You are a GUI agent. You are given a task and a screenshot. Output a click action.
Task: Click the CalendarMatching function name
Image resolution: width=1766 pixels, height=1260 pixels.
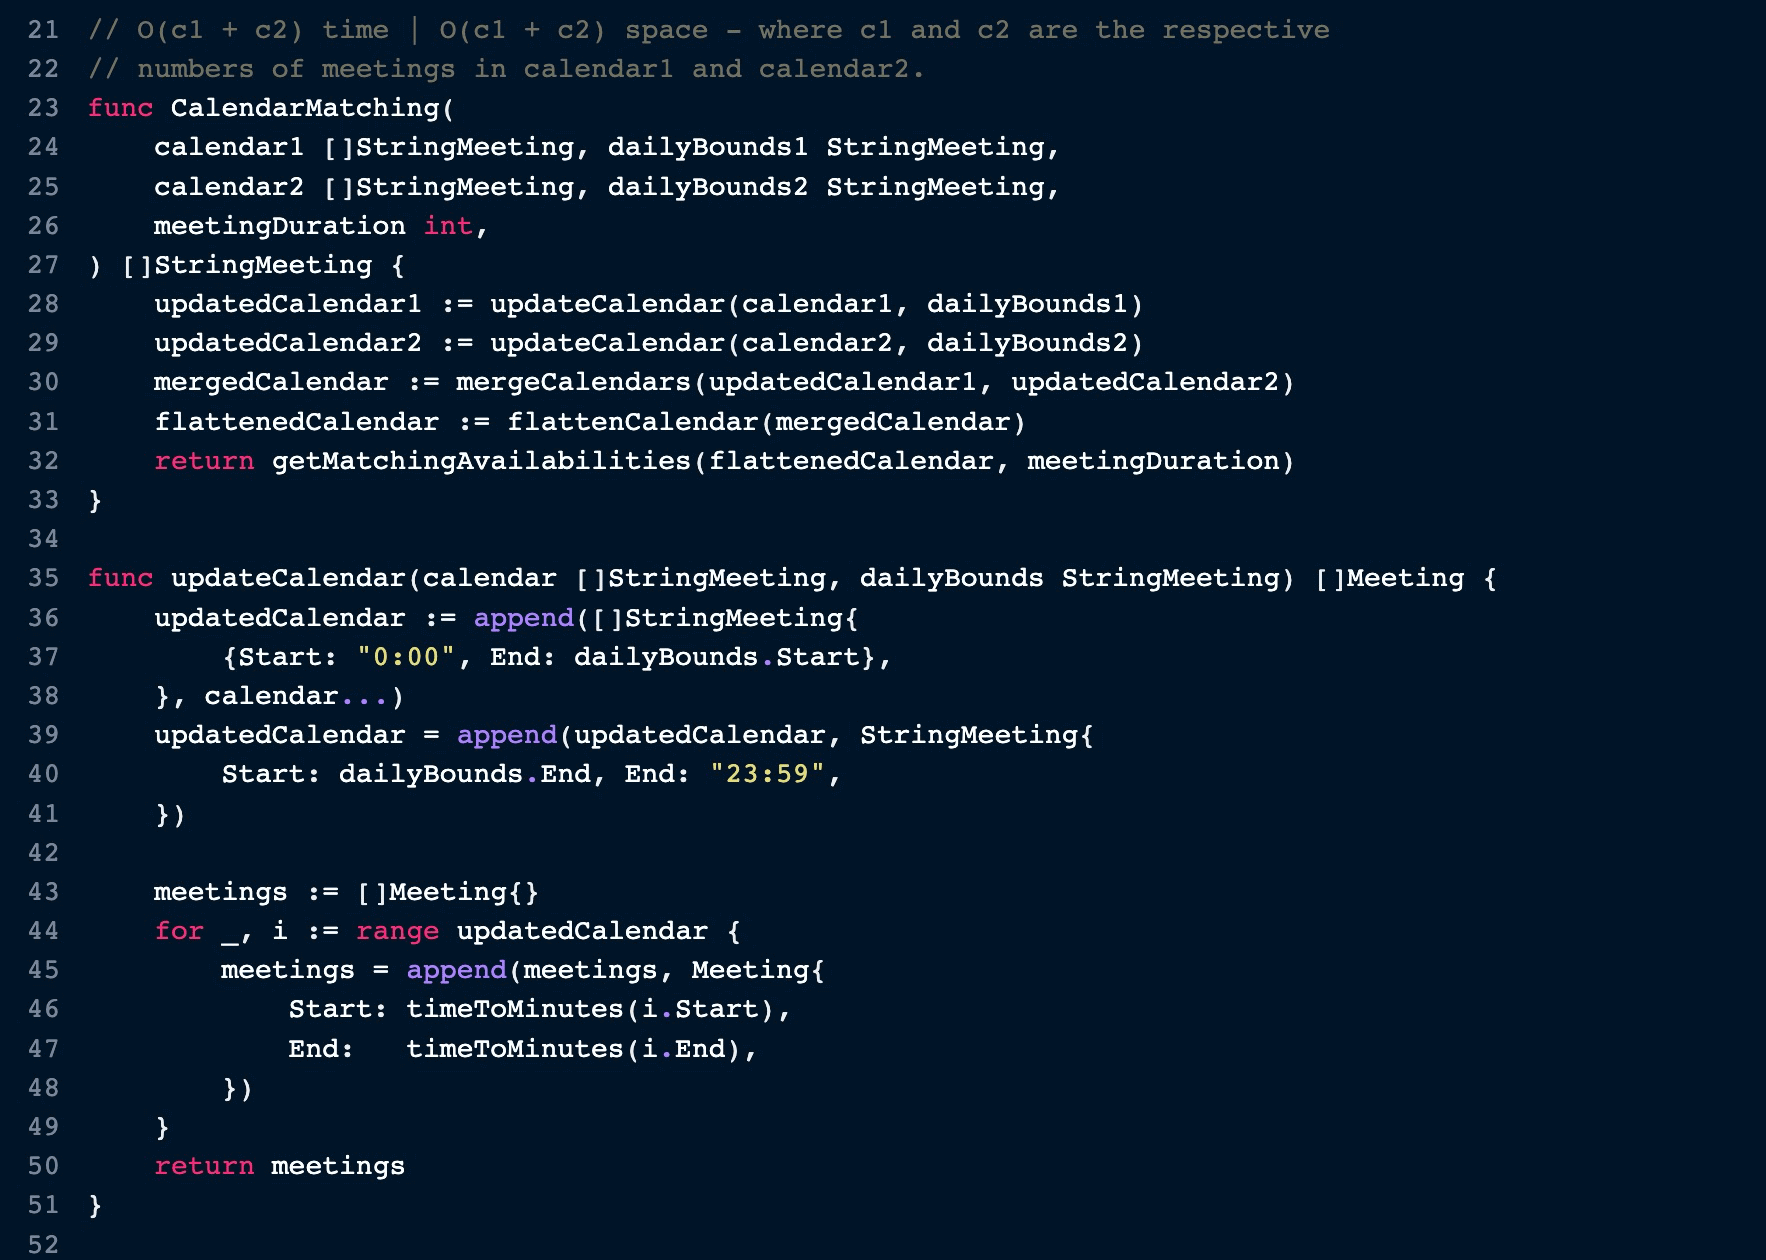(x=304, y=108)
